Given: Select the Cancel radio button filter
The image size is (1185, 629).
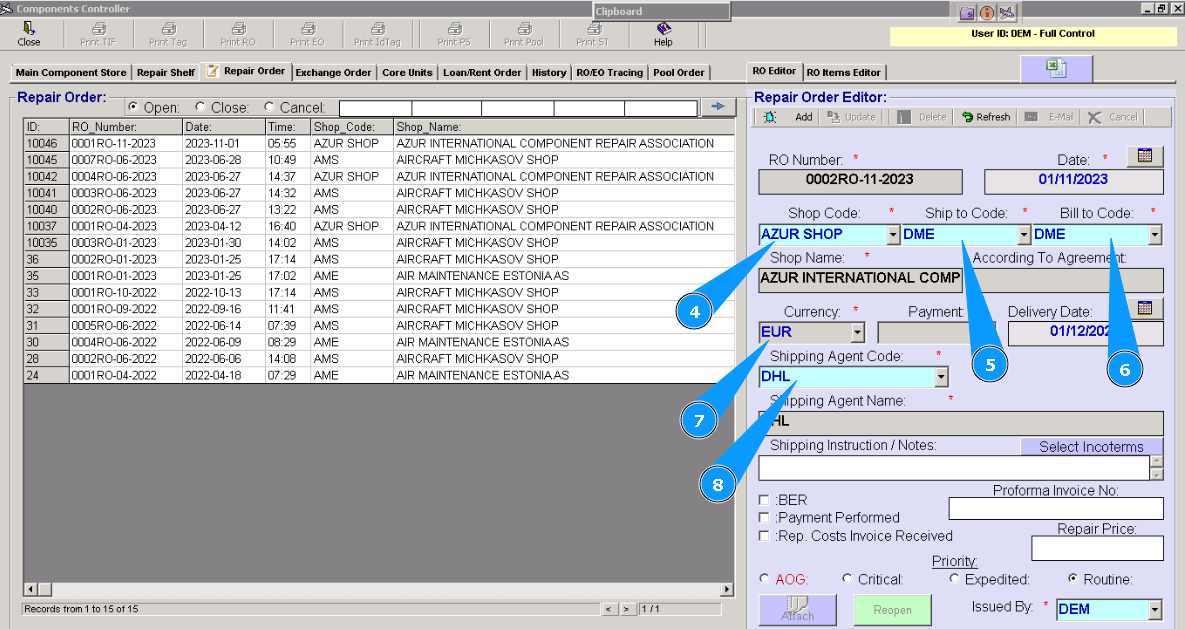Looking at the screenshot, I should (269, 107).
